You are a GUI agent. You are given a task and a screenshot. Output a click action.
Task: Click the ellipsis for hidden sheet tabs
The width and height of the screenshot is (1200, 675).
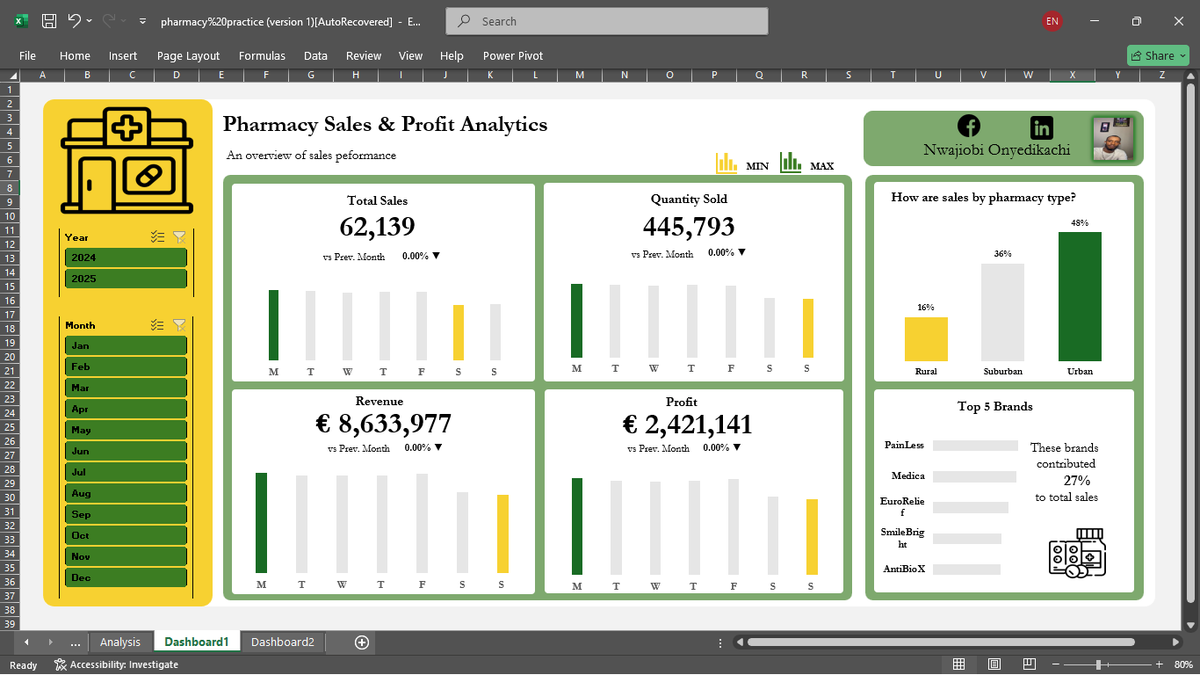[x=76, y=642]
